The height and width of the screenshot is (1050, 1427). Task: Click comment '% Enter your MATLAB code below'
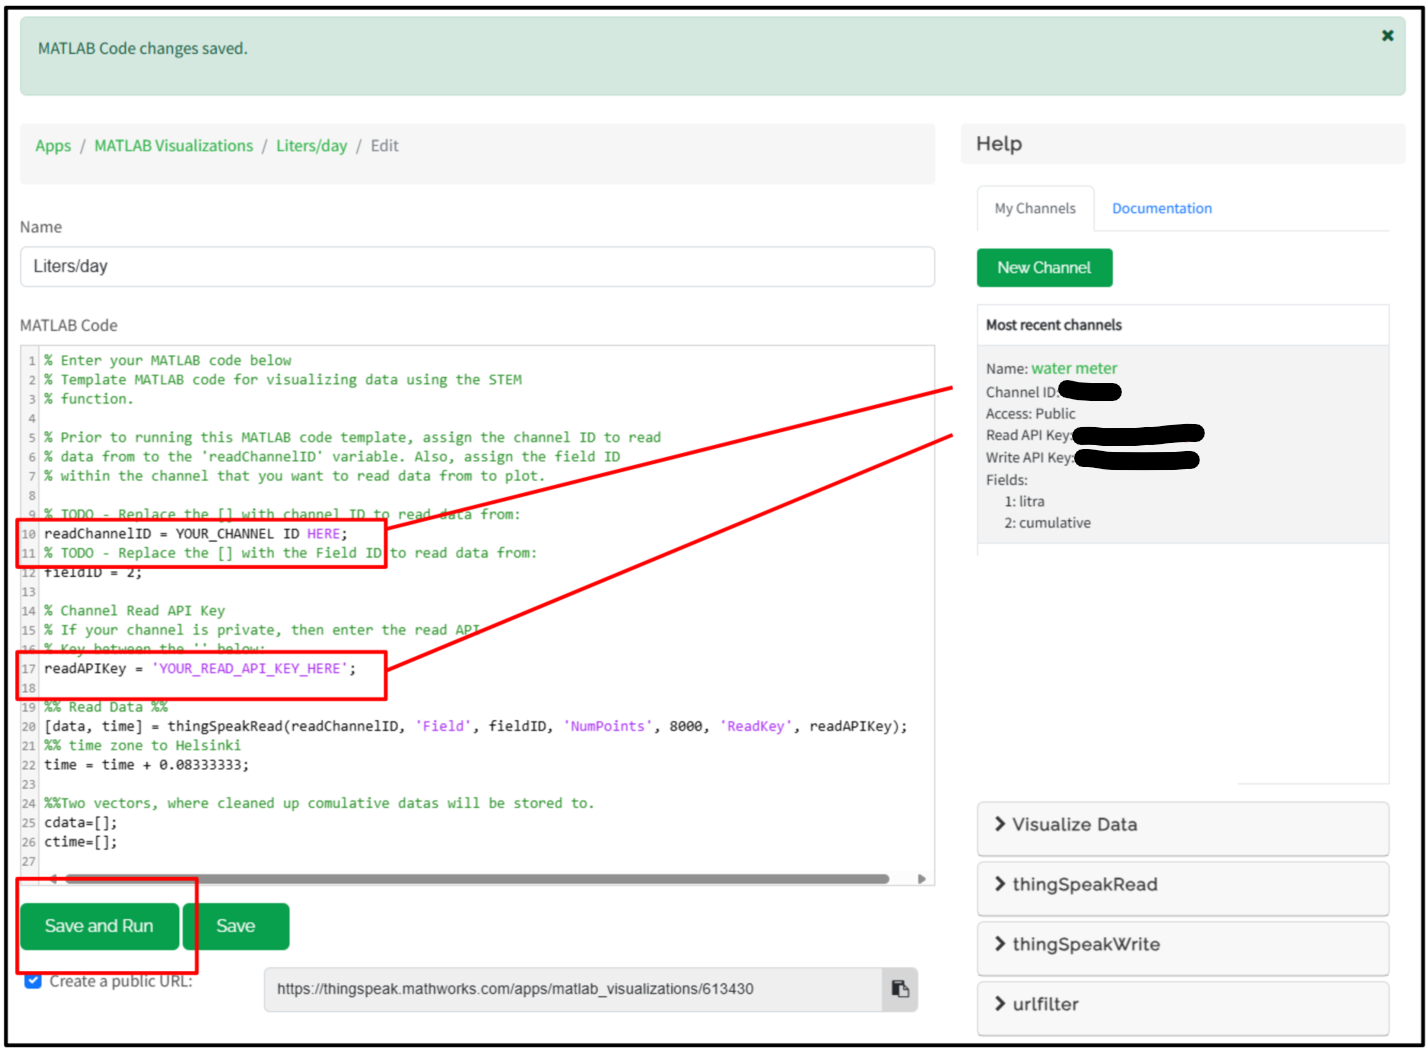[x=168, y=361]
